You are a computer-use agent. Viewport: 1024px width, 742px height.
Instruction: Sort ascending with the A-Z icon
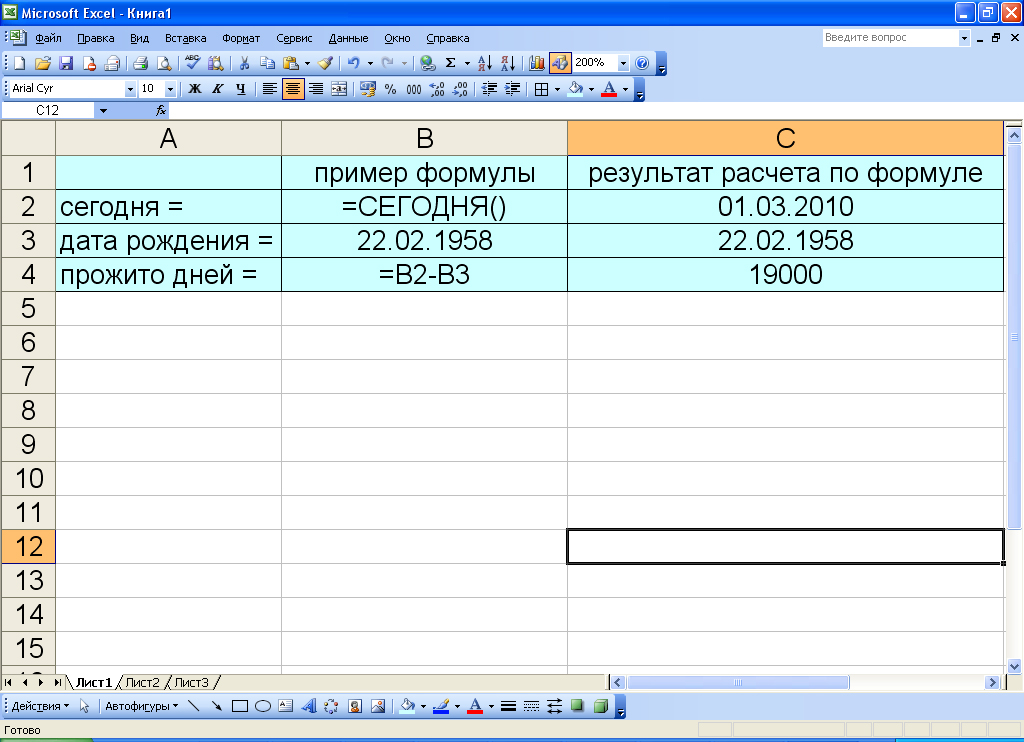tap(485, 63)
